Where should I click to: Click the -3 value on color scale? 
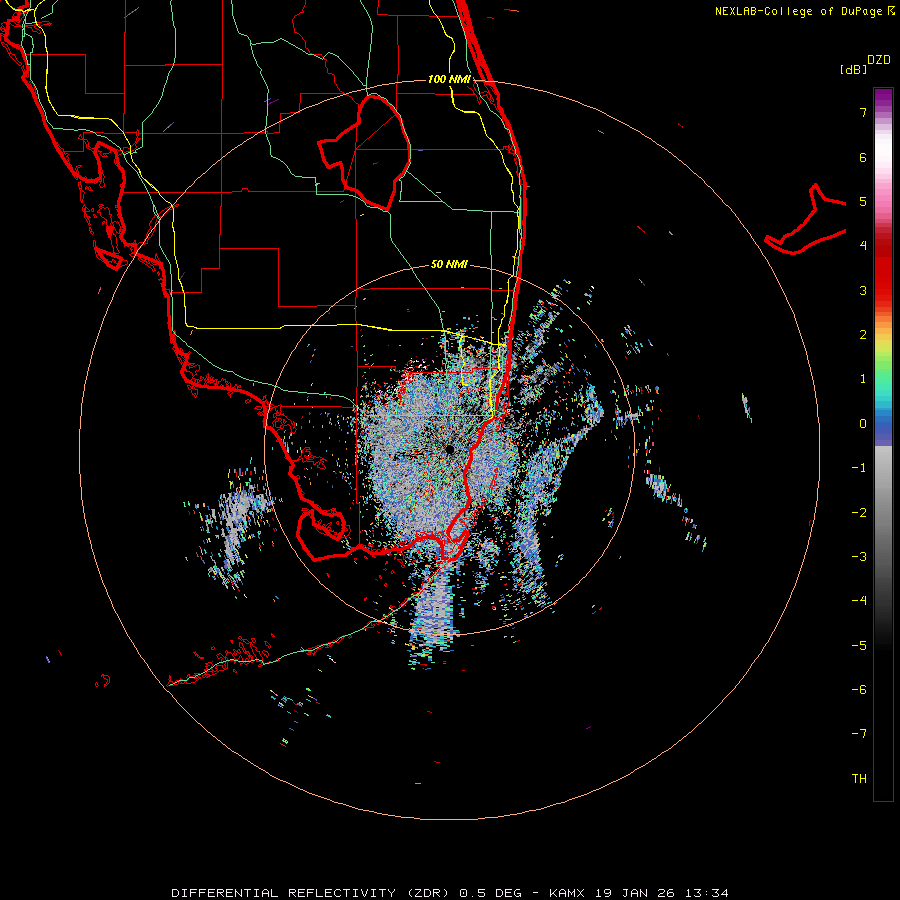pos(859,557)
